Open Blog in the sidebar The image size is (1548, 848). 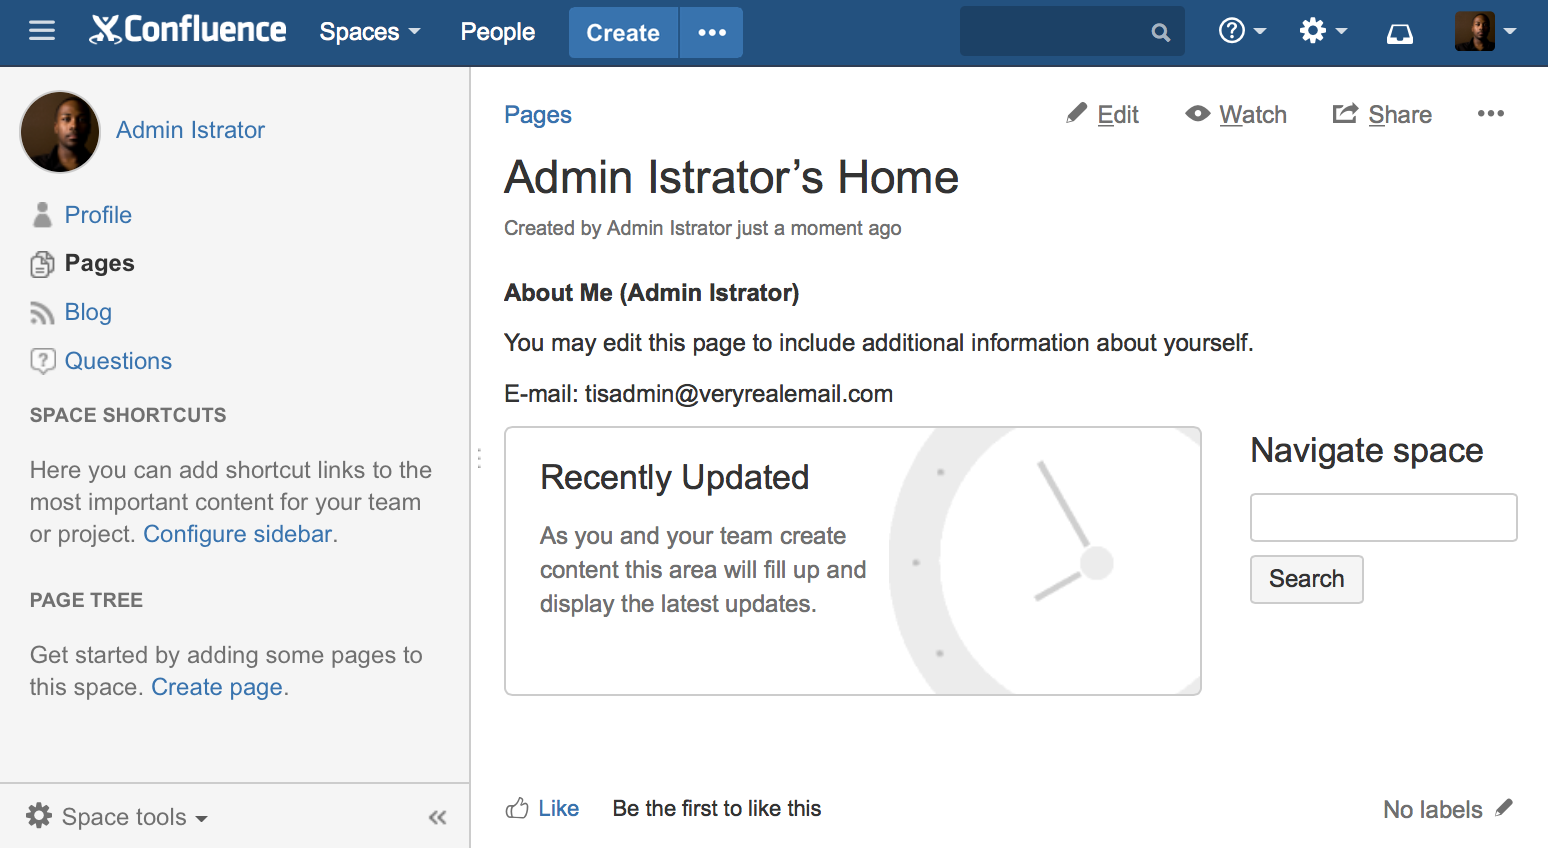88,312
